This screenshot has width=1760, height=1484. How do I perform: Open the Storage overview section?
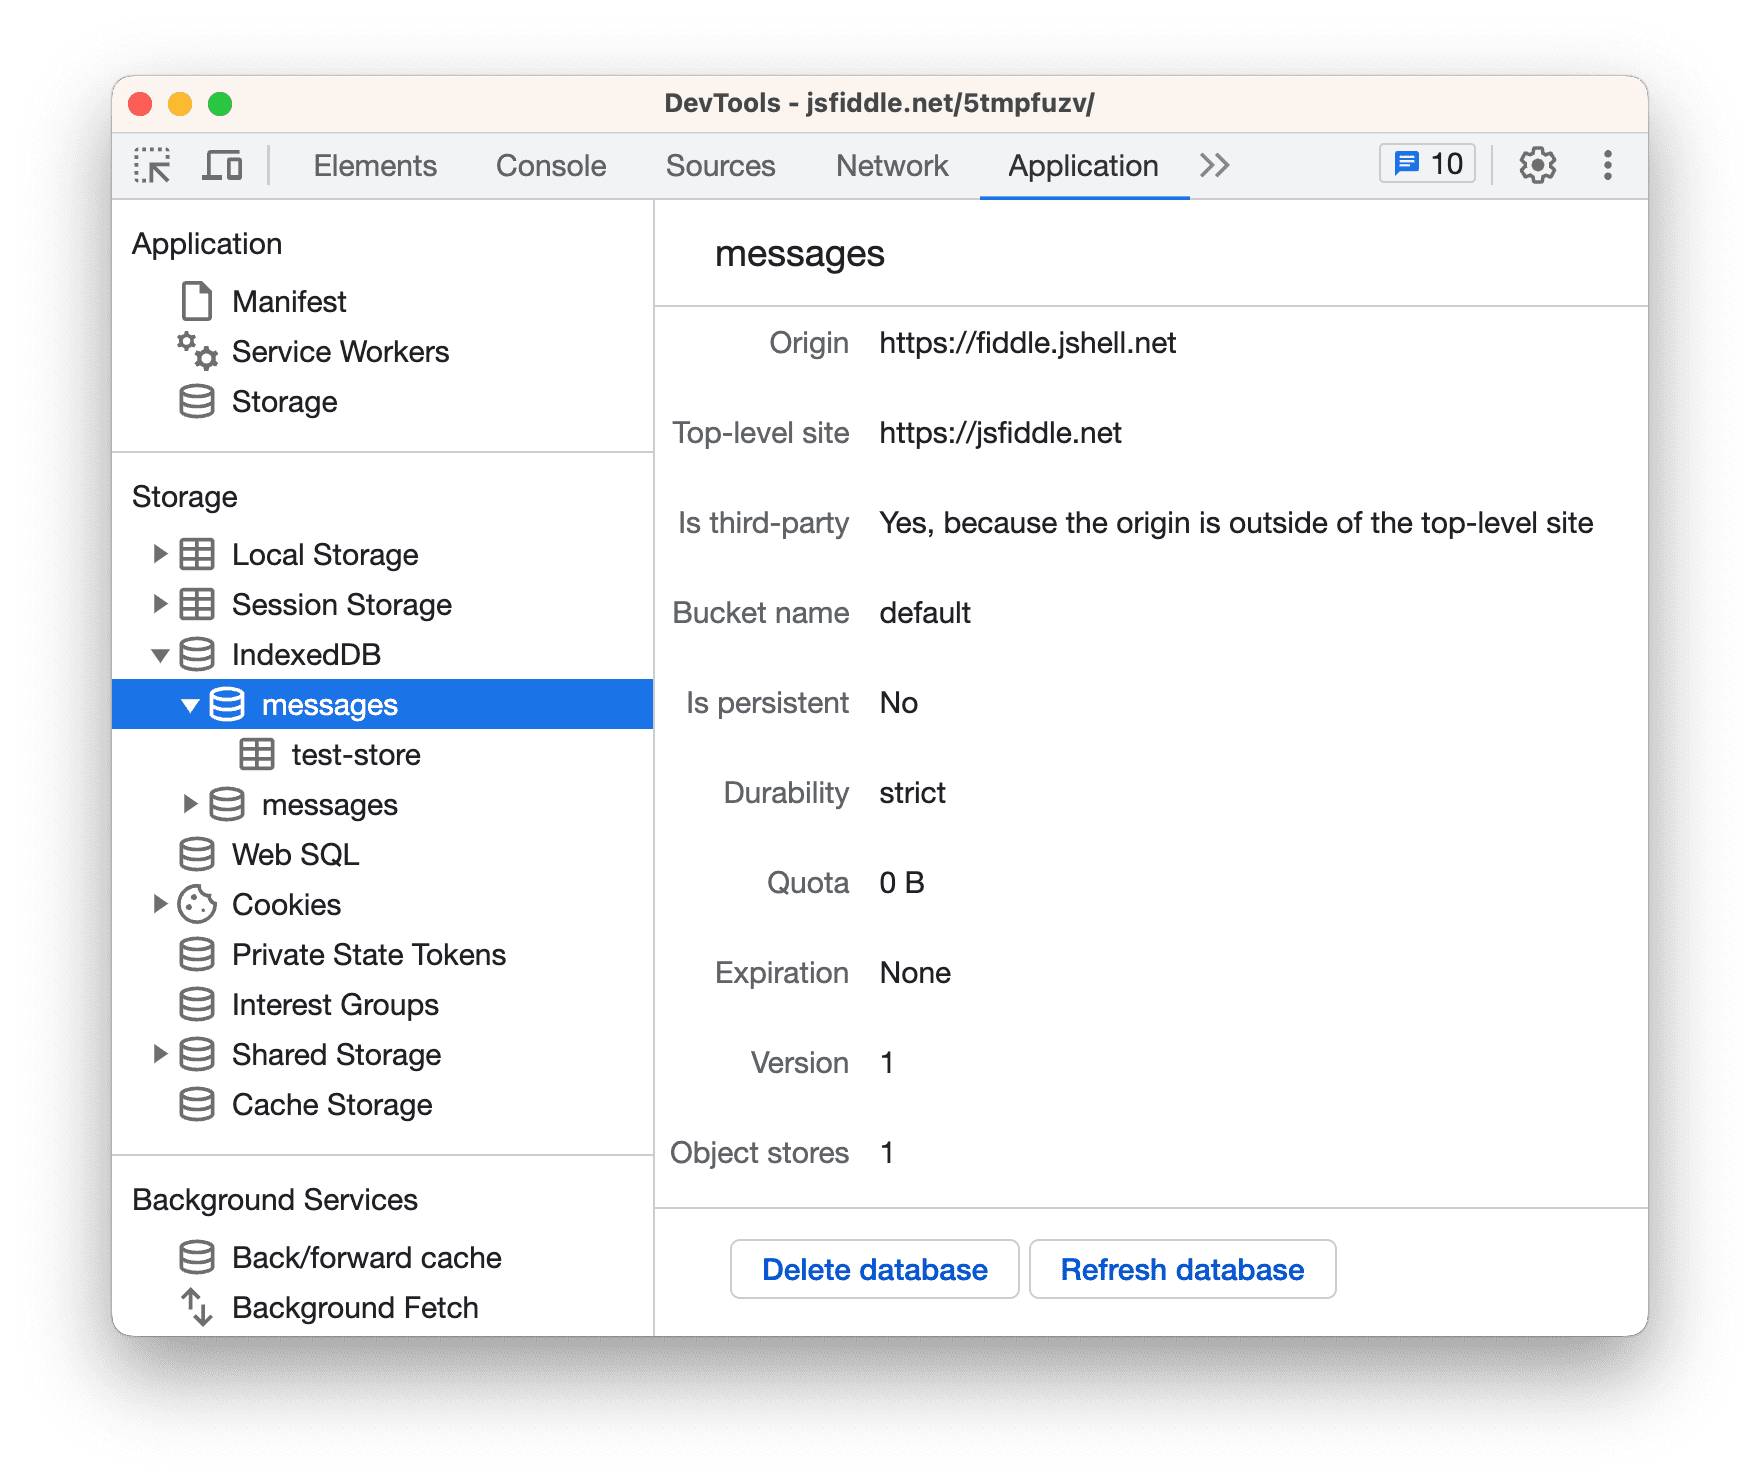(285, 401)
